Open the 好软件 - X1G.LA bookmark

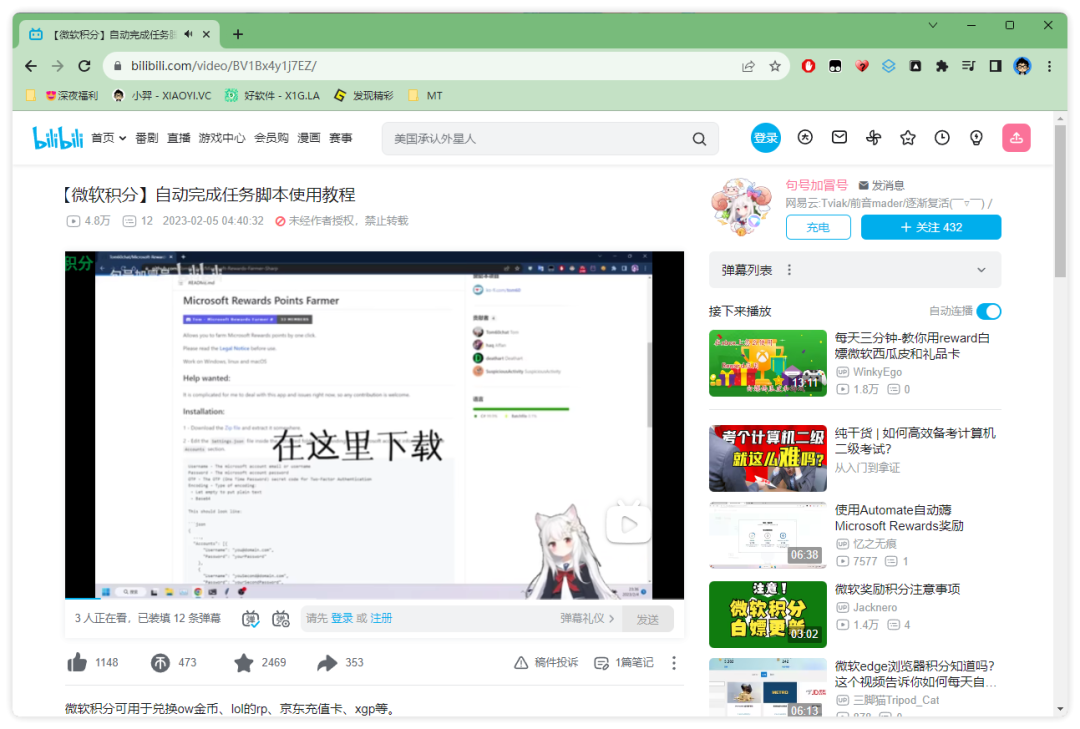coord(272,96)
